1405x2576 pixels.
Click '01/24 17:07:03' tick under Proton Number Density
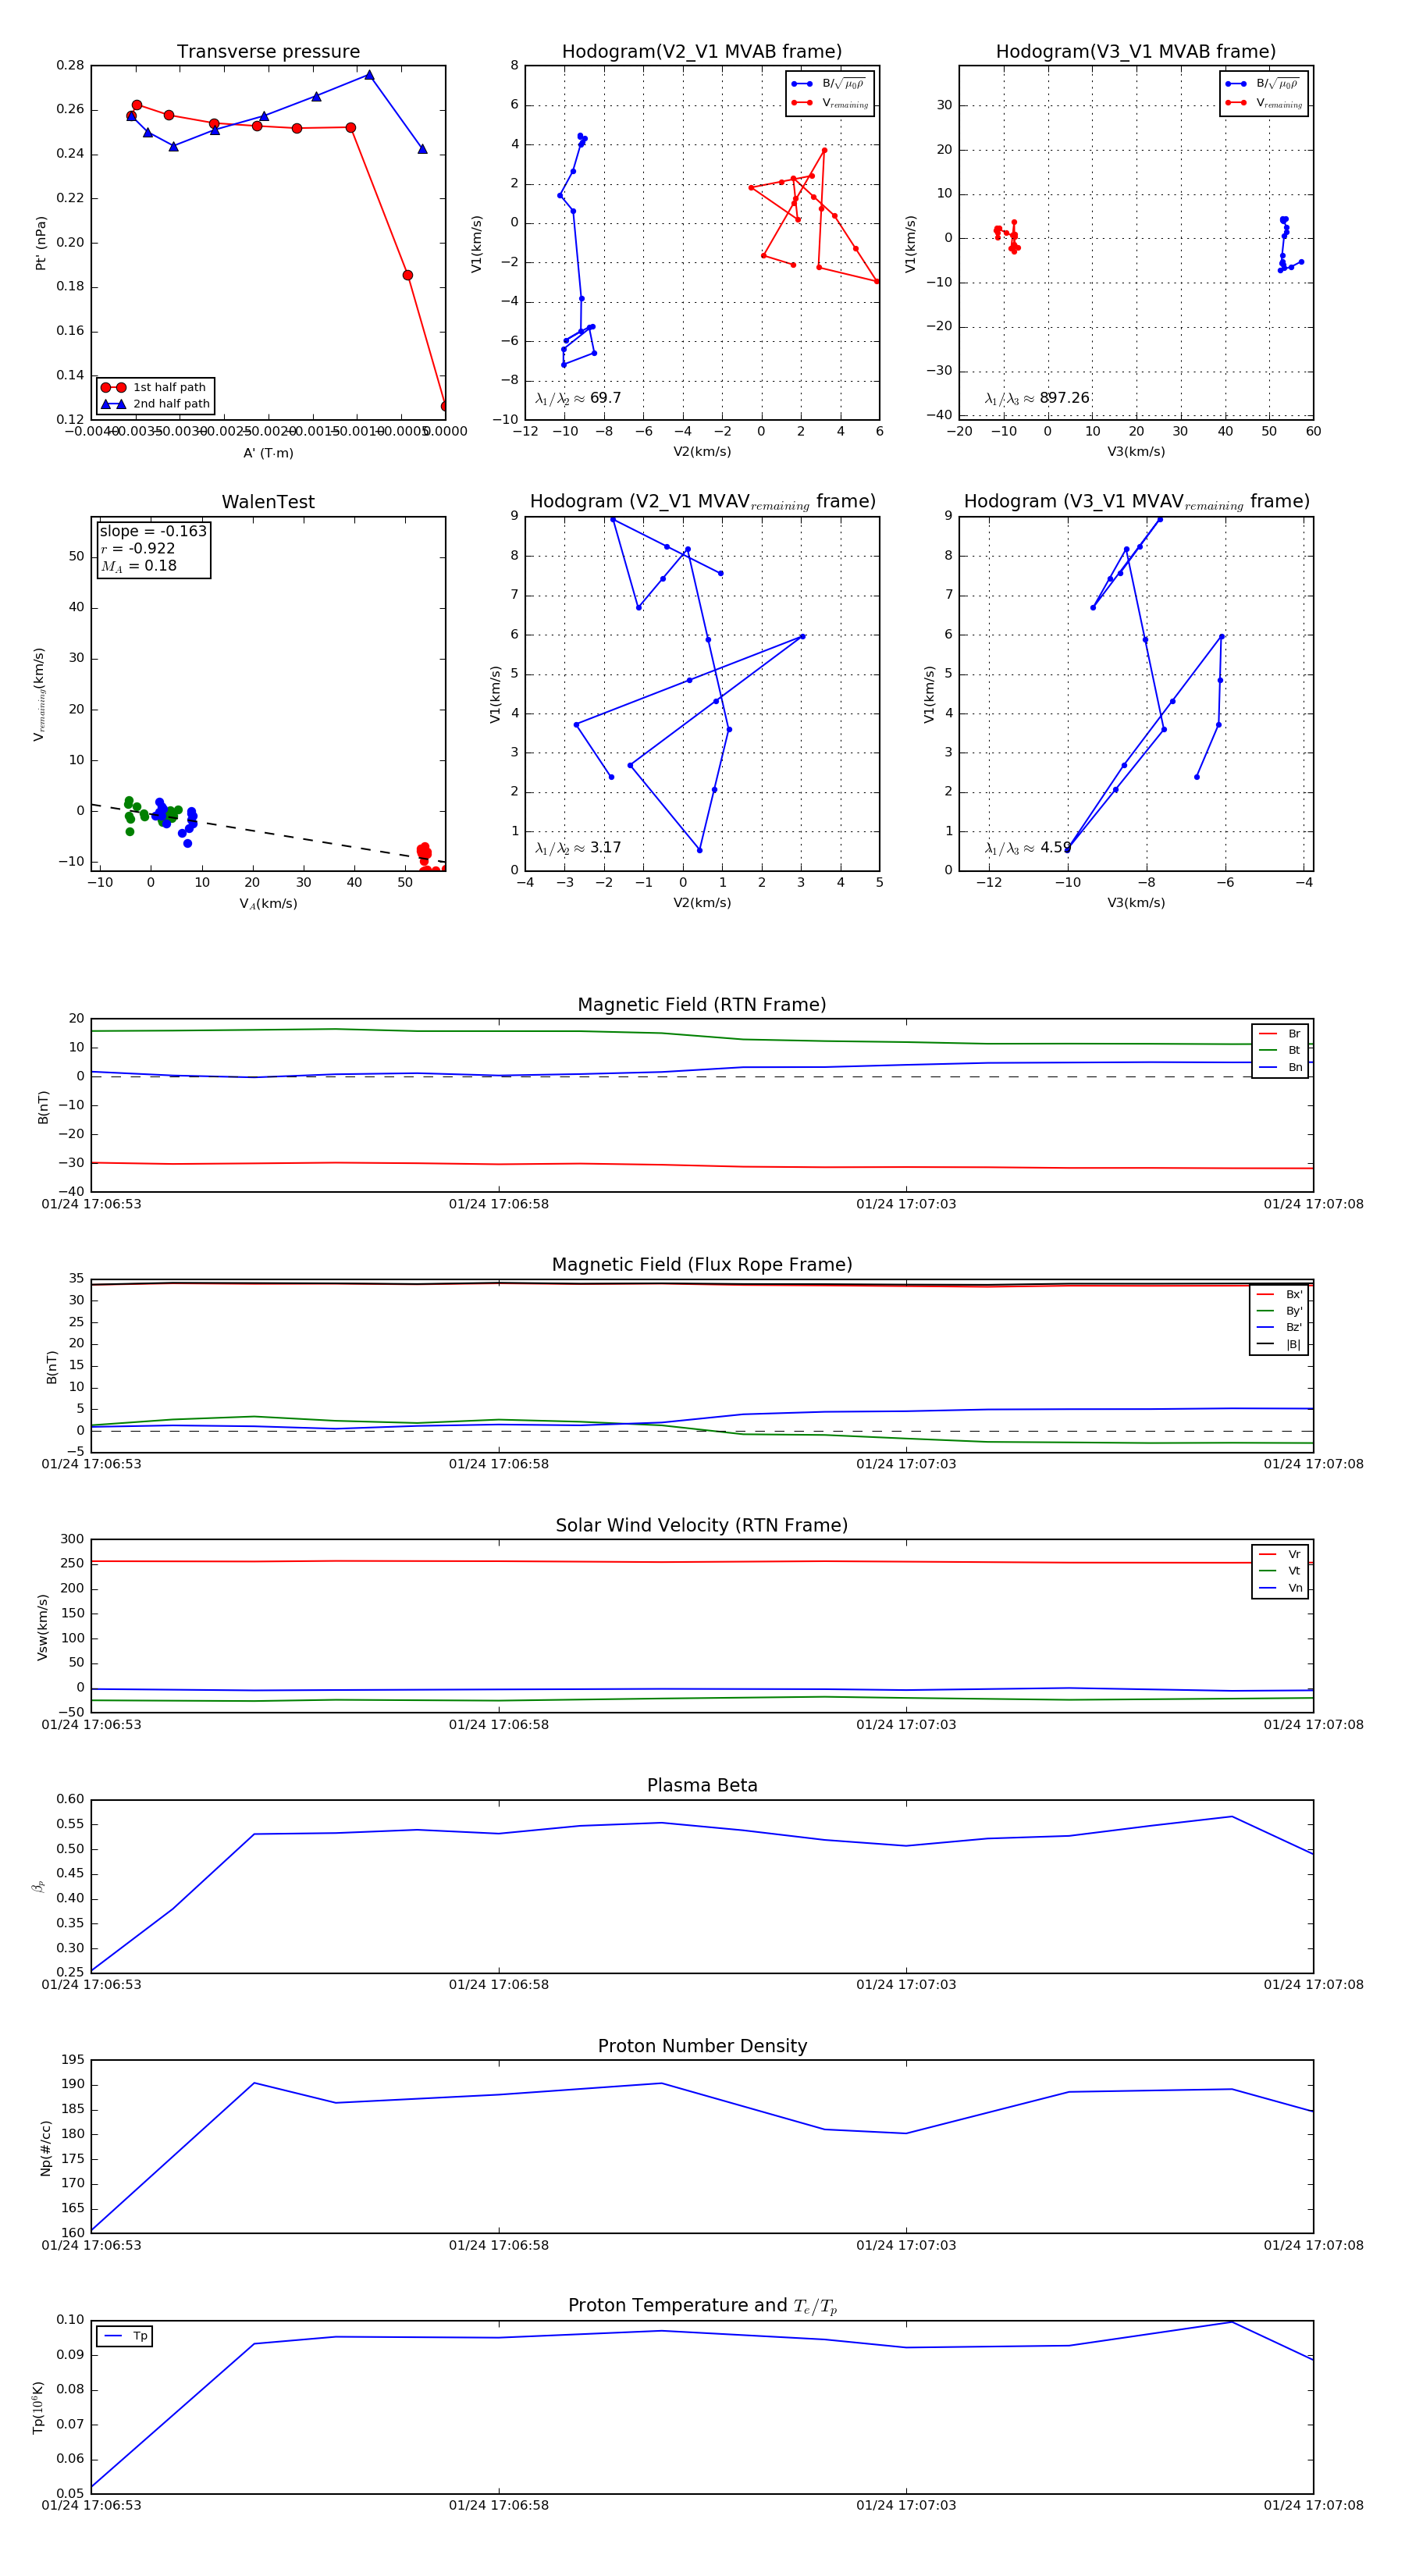point(906,2245)
